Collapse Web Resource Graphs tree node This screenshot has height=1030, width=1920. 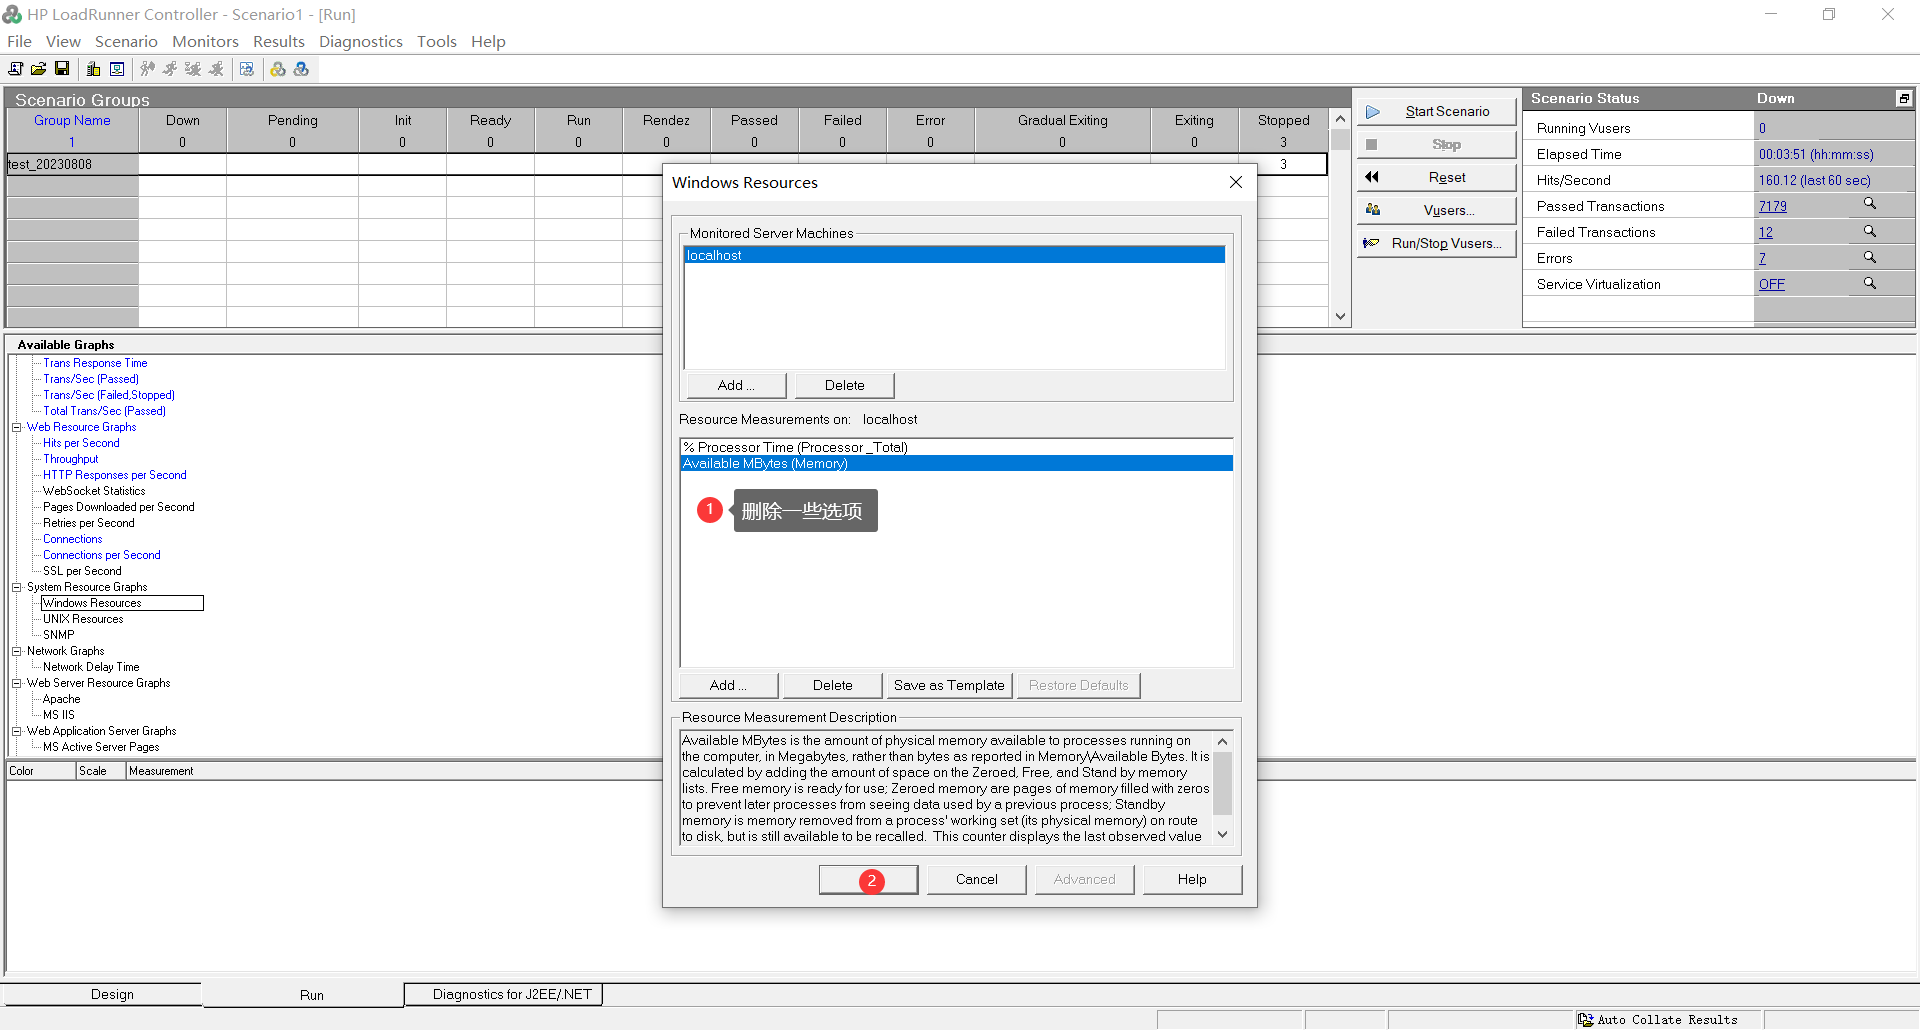(16, 427)
